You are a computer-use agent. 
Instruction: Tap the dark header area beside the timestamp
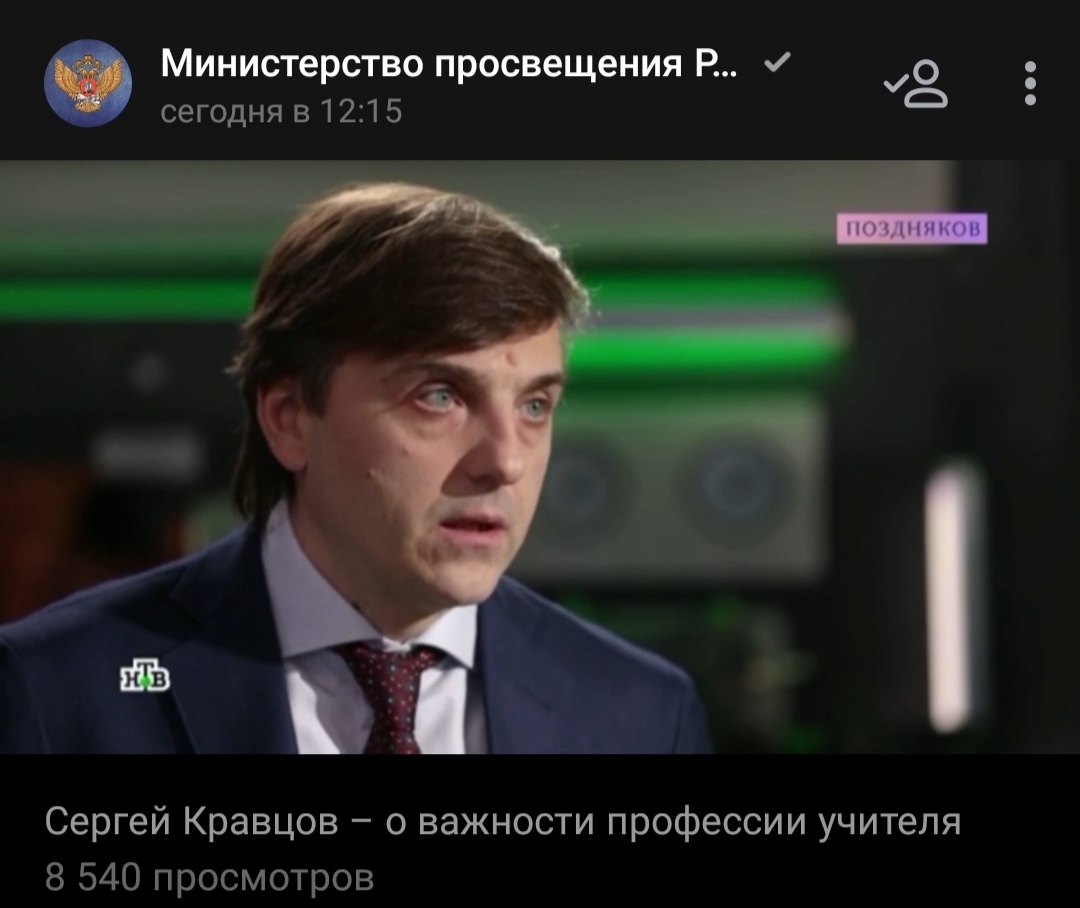(620, 114)
